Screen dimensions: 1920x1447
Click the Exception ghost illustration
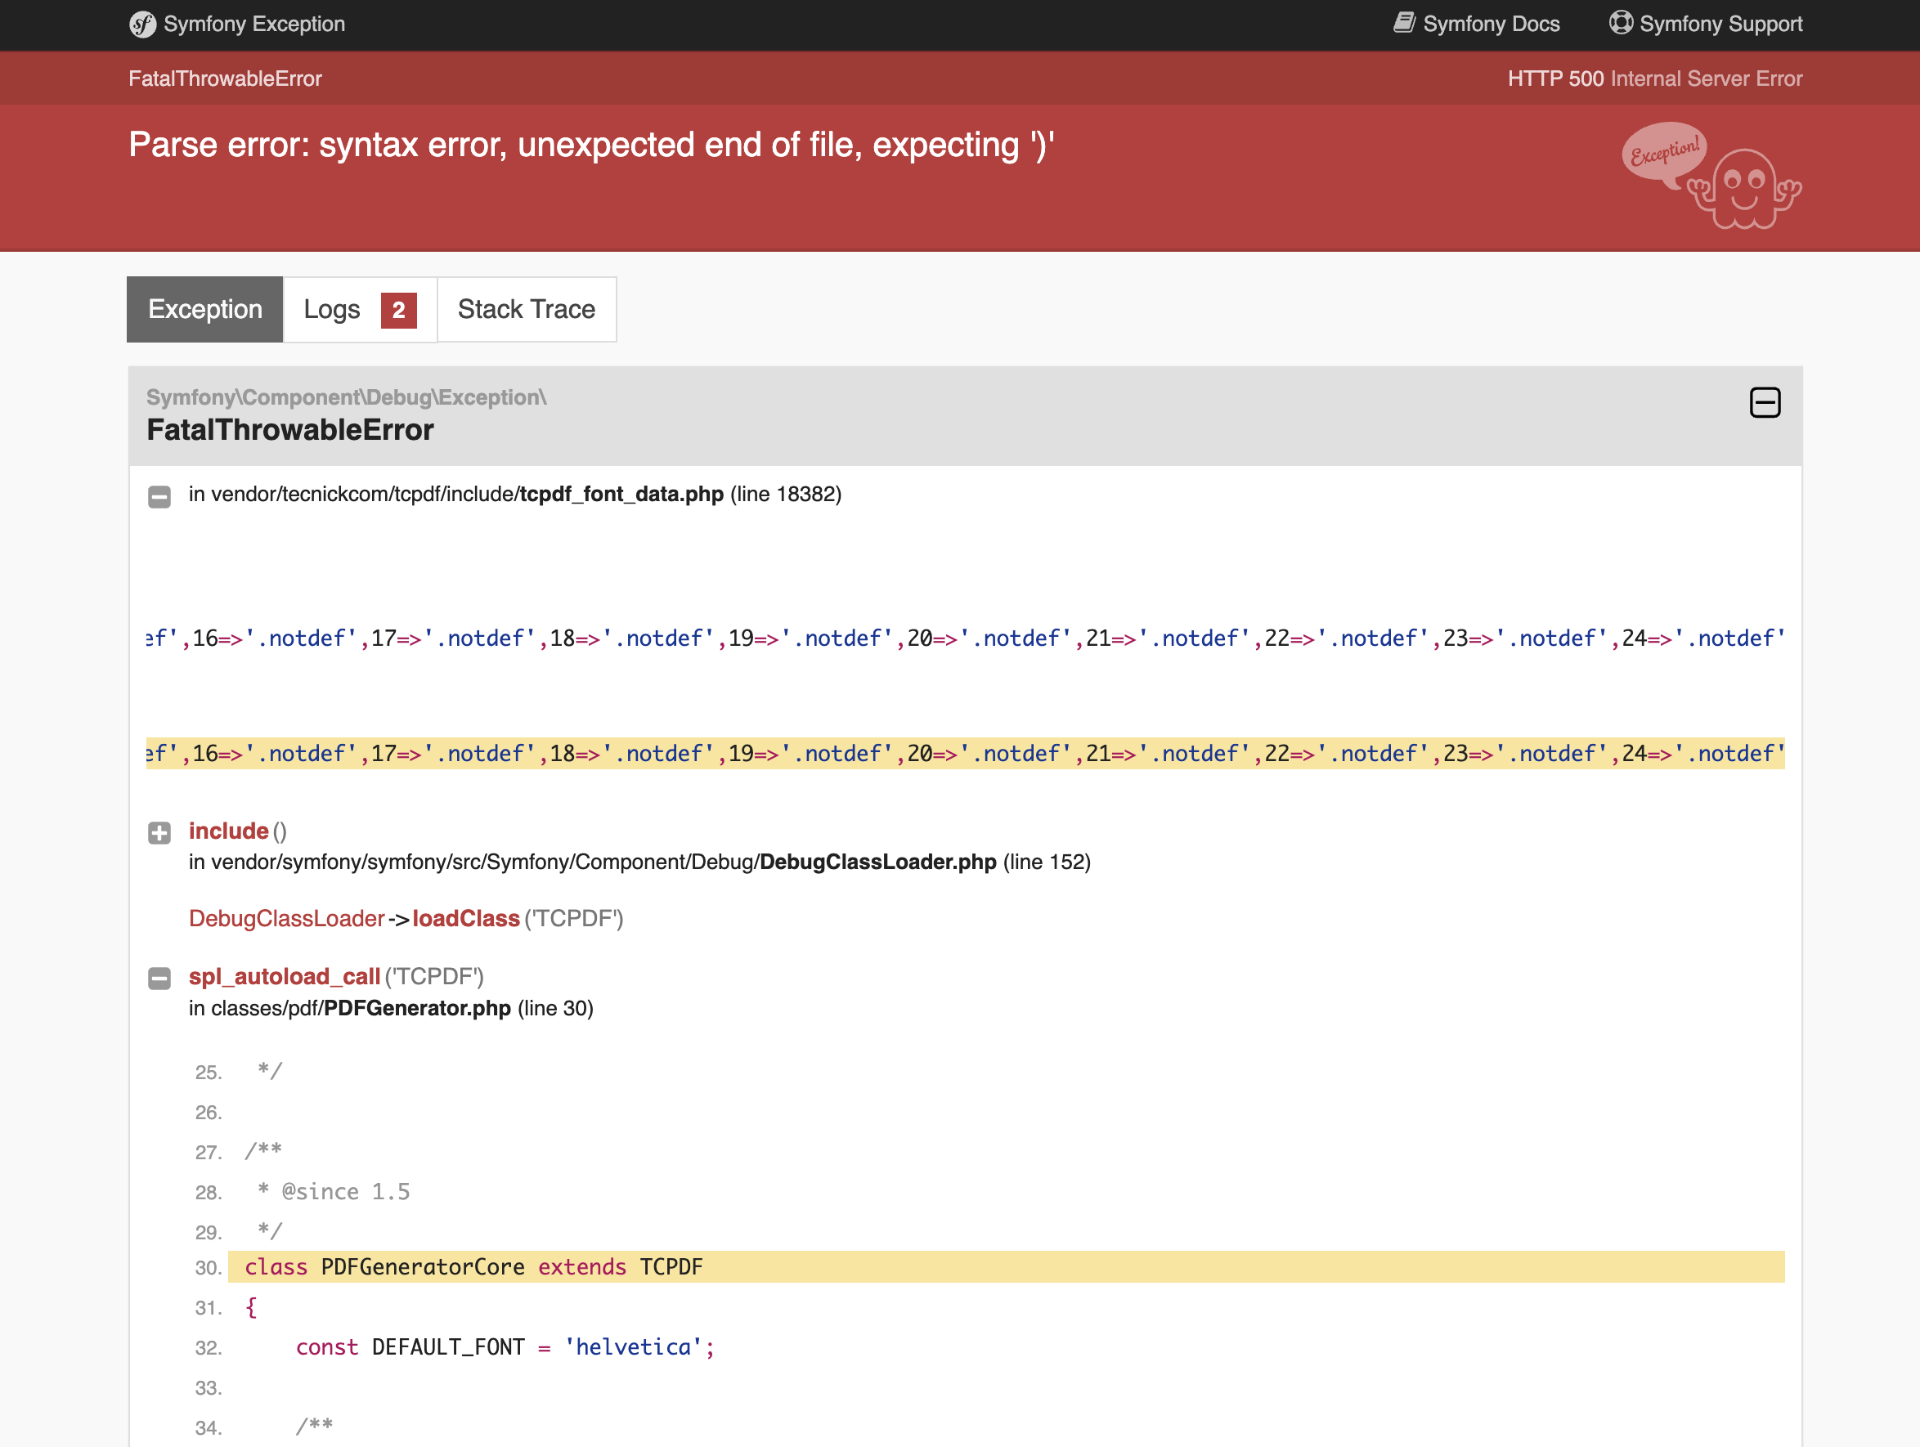click(1744, 188)
